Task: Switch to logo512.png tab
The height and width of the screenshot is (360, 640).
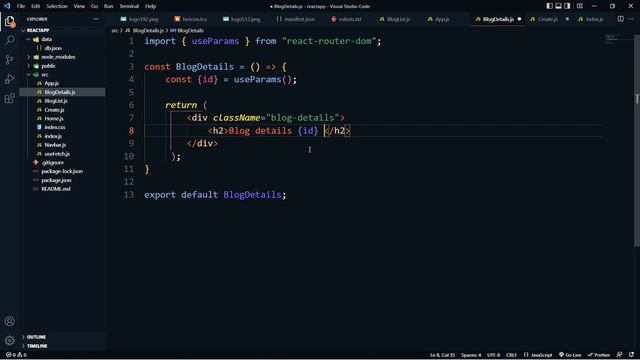Action: 242,19
